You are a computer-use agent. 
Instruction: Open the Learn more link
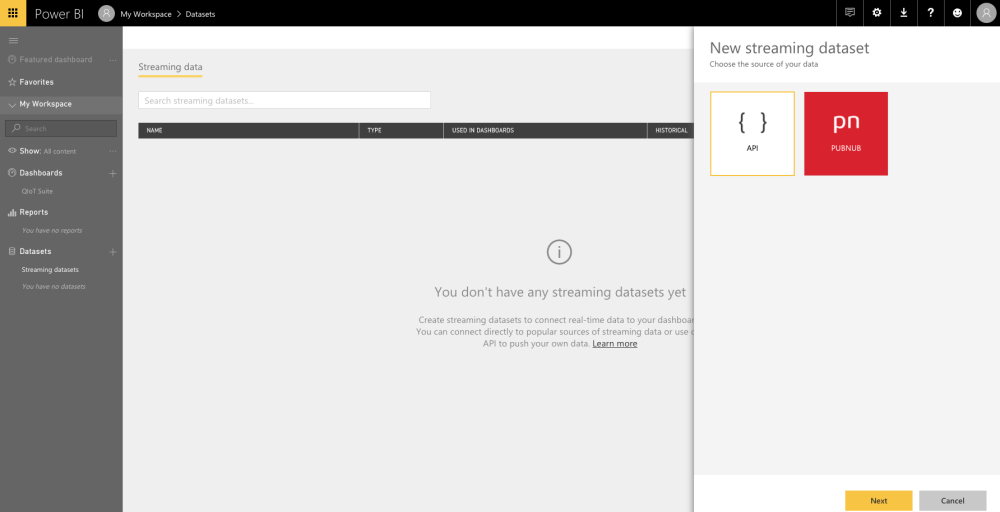[x=615, y=344]
